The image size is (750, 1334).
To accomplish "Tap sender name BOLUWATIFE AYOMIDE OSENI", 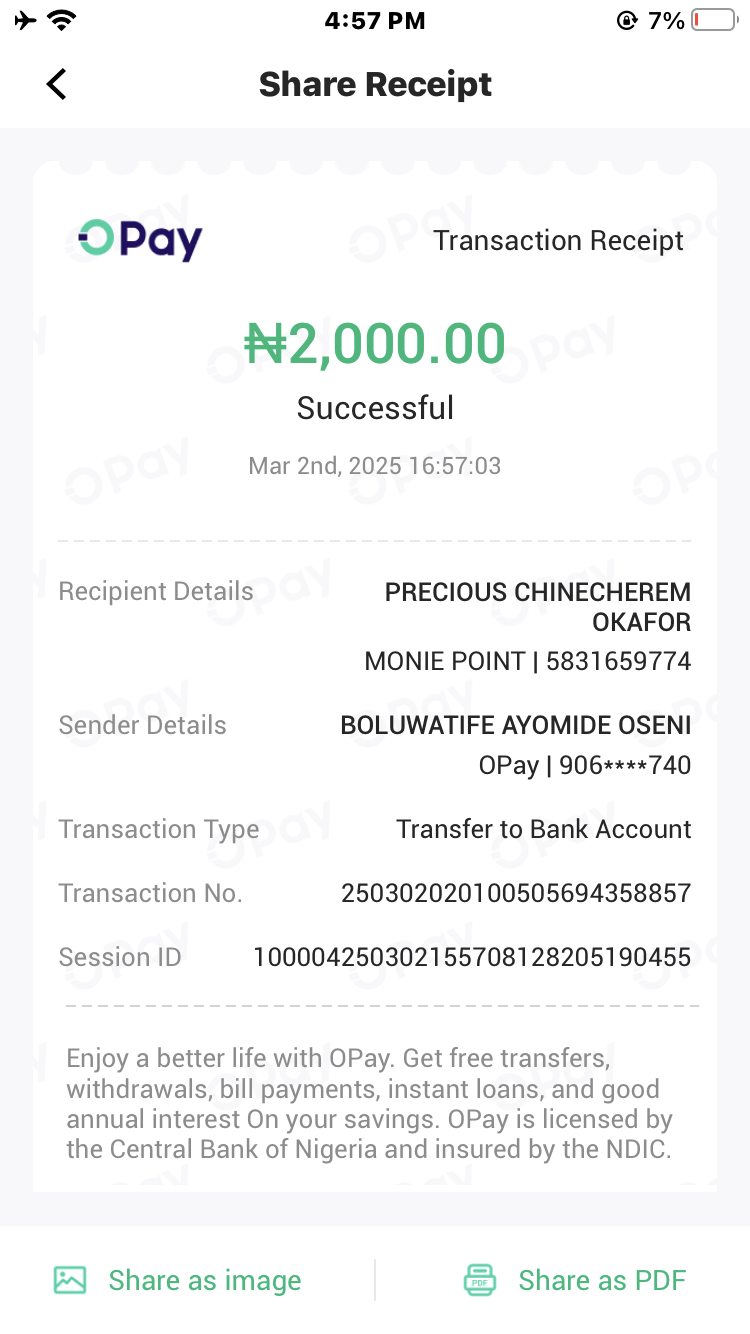I will point(516,725).
